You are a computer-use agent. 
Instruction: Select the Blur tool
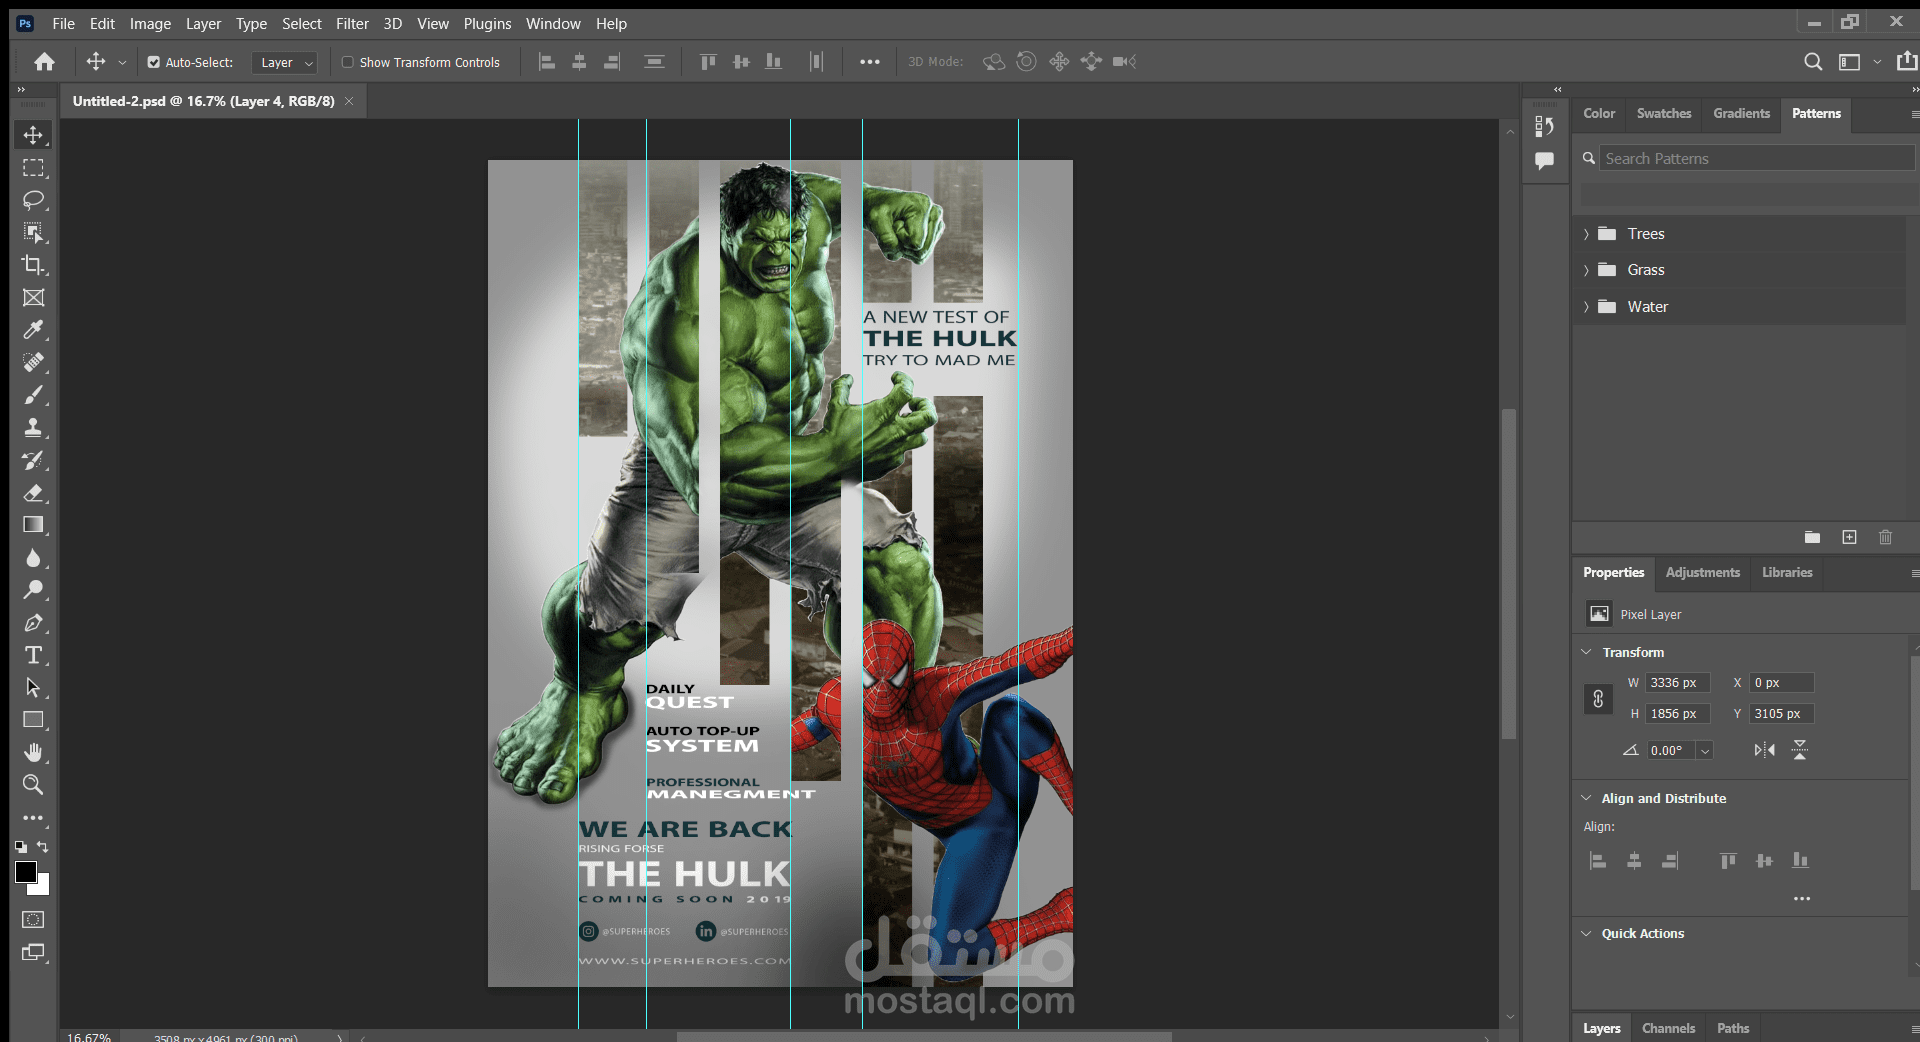pyautogui.click(x=33, y=558)
